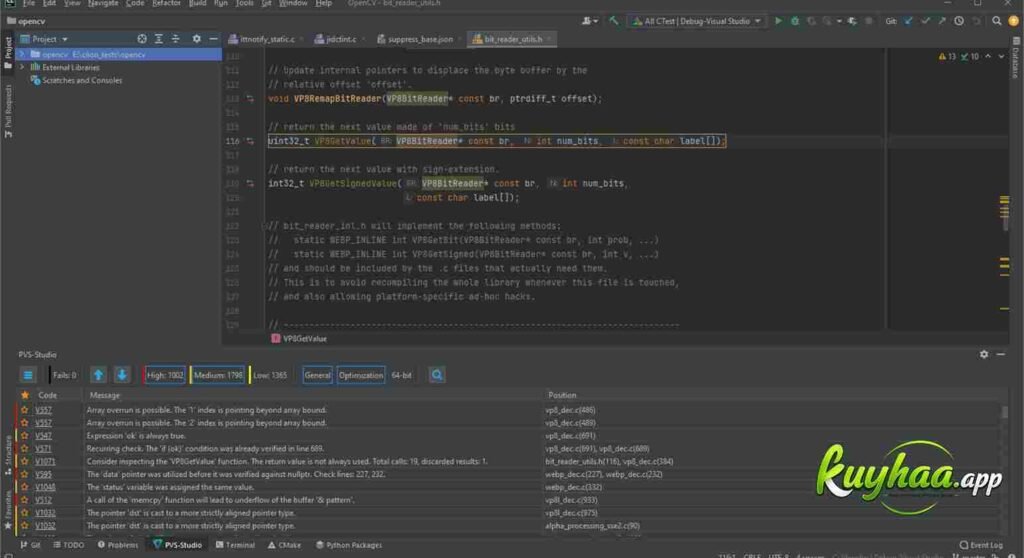
Task: Open Project panel settings gear
Action: coord(197,39)
